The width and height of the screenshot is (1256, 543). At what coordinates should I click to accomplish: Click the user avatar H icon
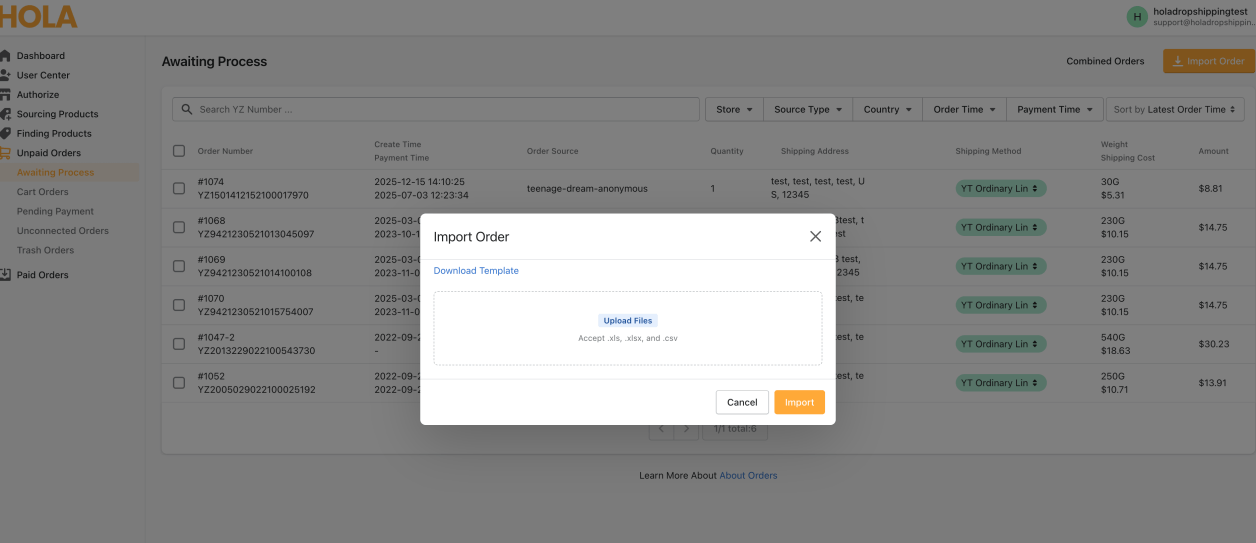point(1137,16)
